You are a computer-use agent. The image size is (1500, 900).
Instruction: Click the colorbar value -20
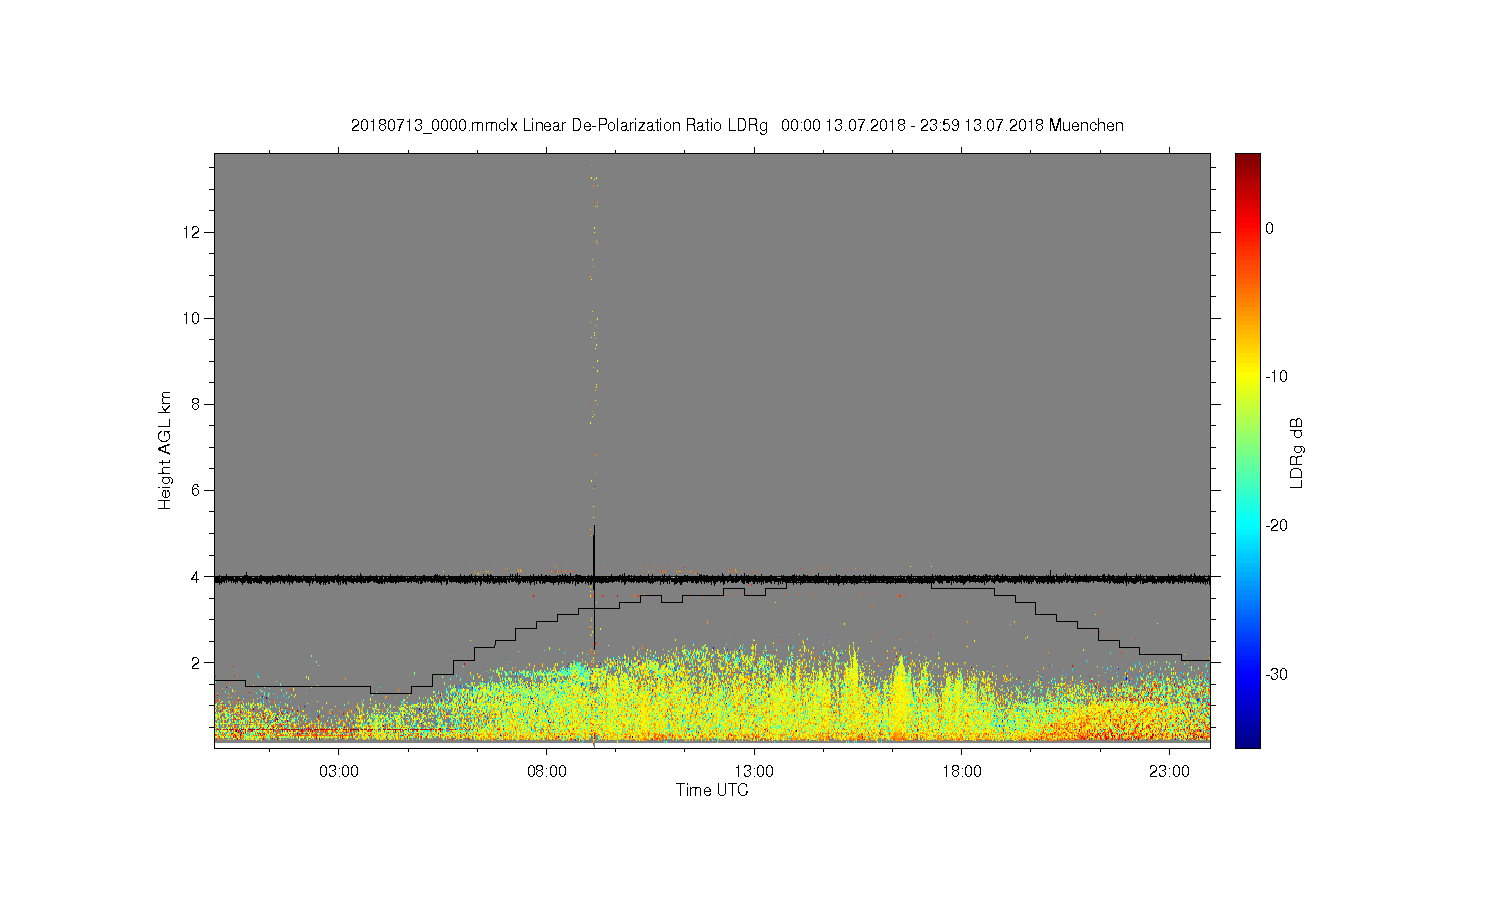(x=1276, y=526)
